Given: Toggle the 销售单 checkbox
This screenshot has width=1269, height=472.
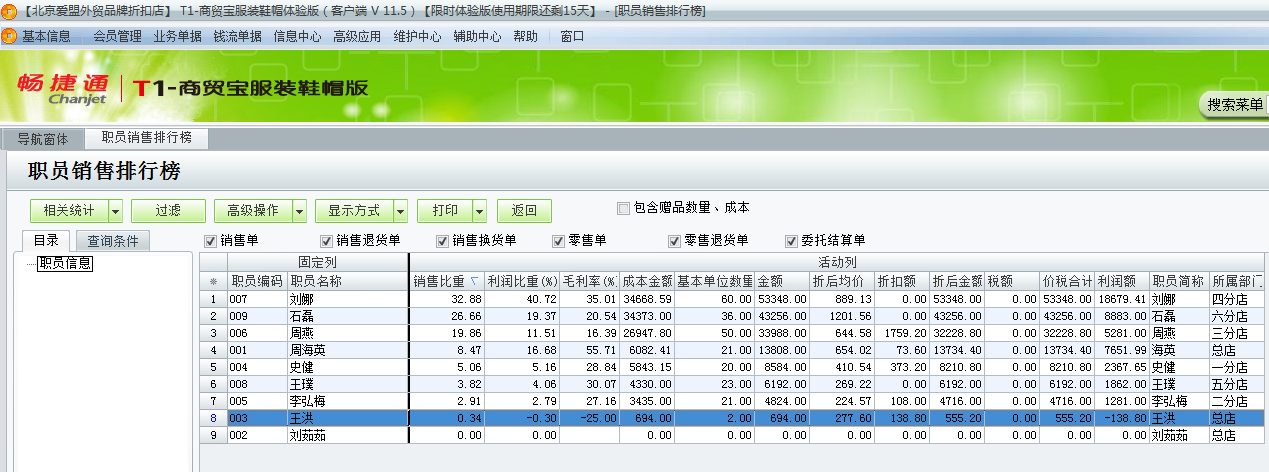Looking at the screenshot, I should [x=210, y=241].
